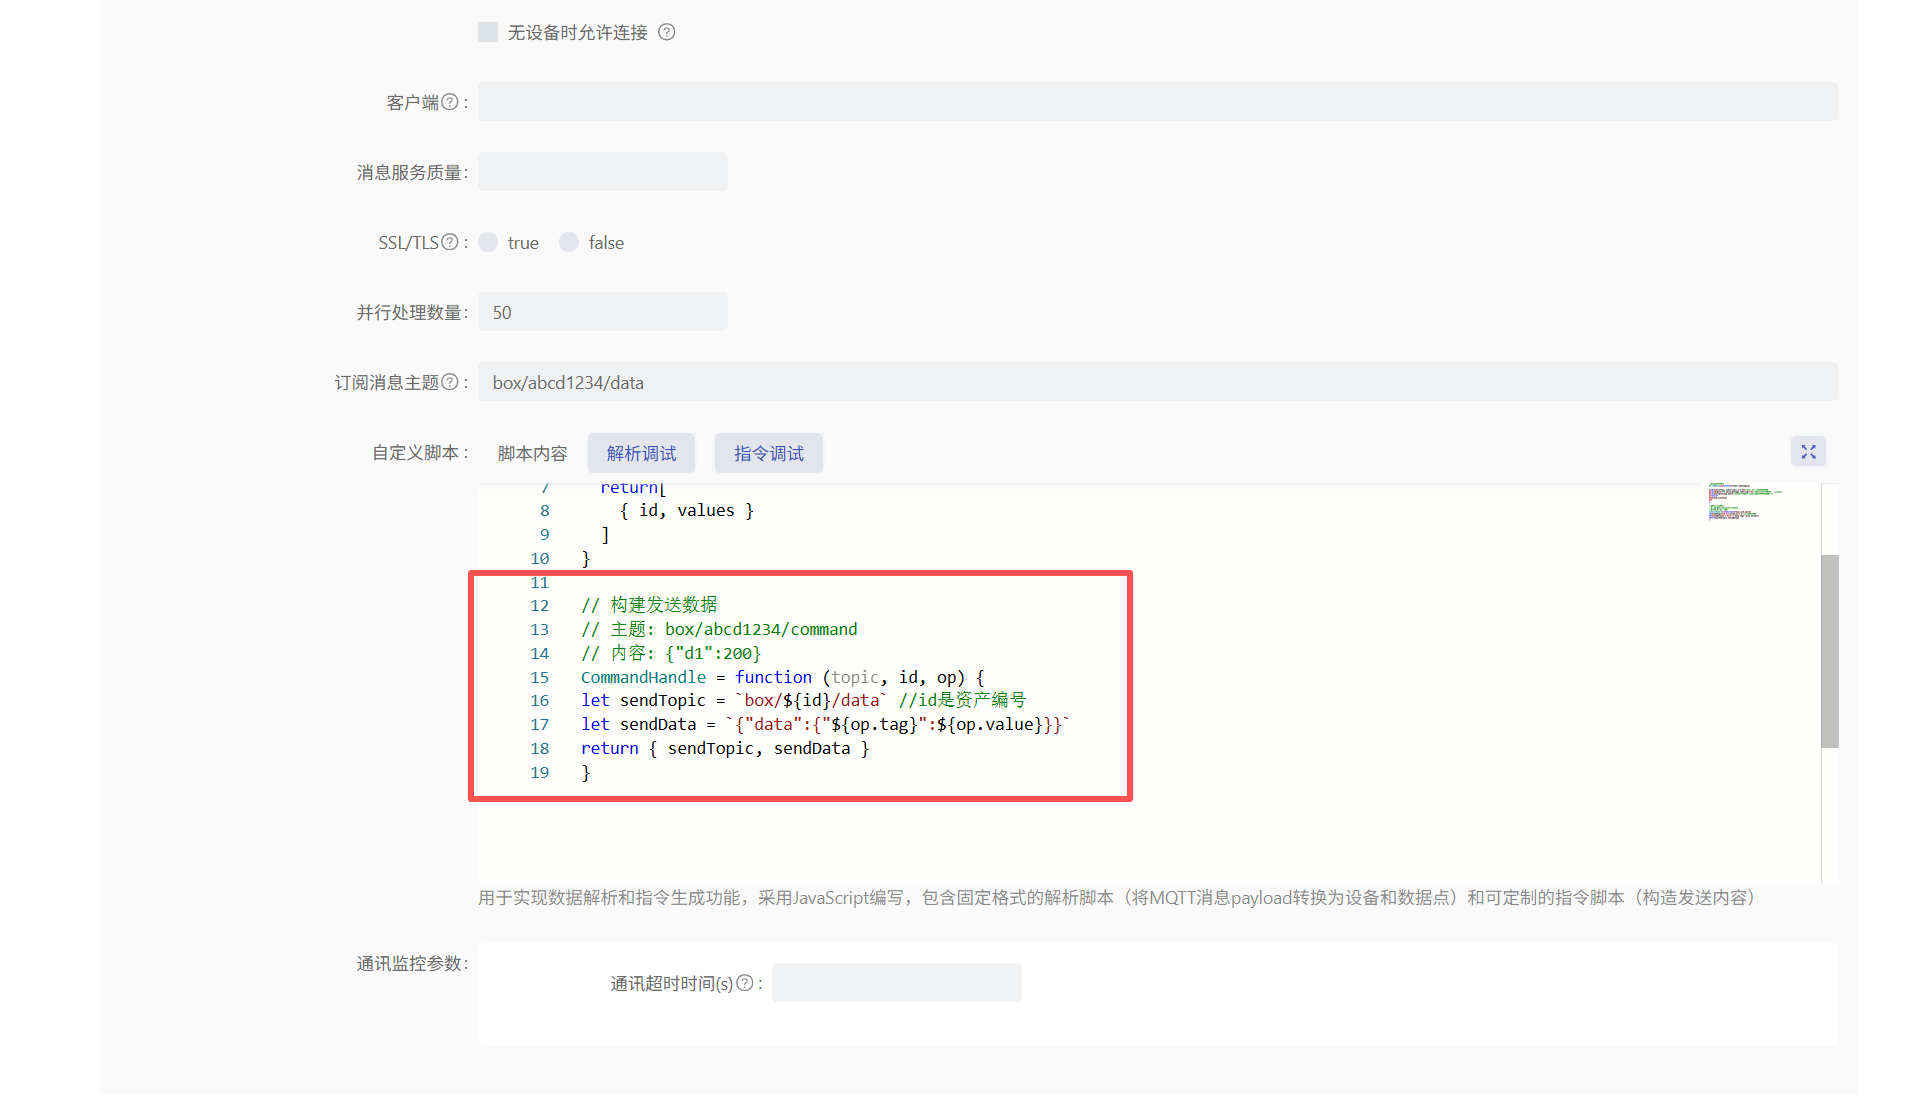Screen dimensions: 1907x1113
Task: Show the 订阅消息主题 help icon
Action: (450, 382)
